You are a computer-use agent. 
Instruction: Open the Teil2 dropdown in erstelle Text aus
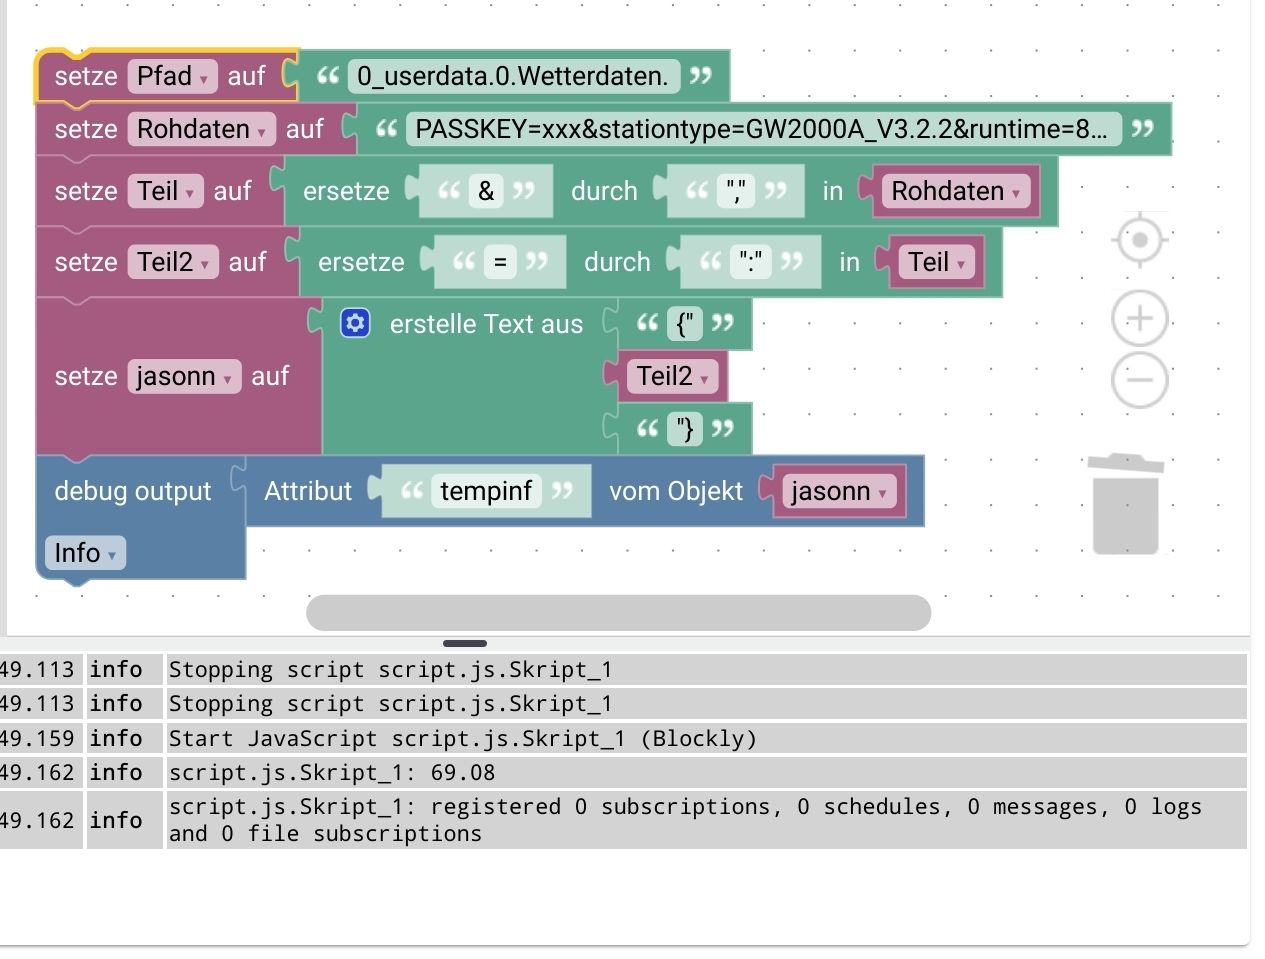click(672, 376)
